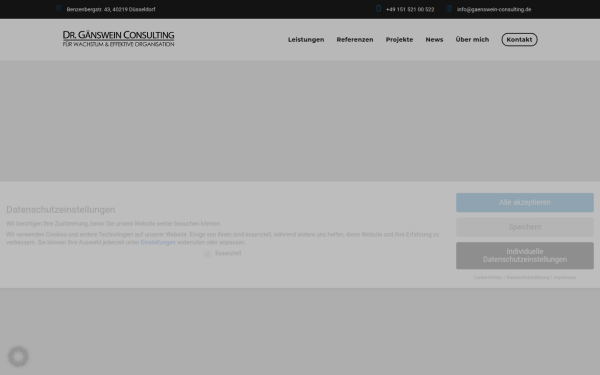This screenshot has width=600, height=375.
Task: Click the Speichern button
Action: 525,227
